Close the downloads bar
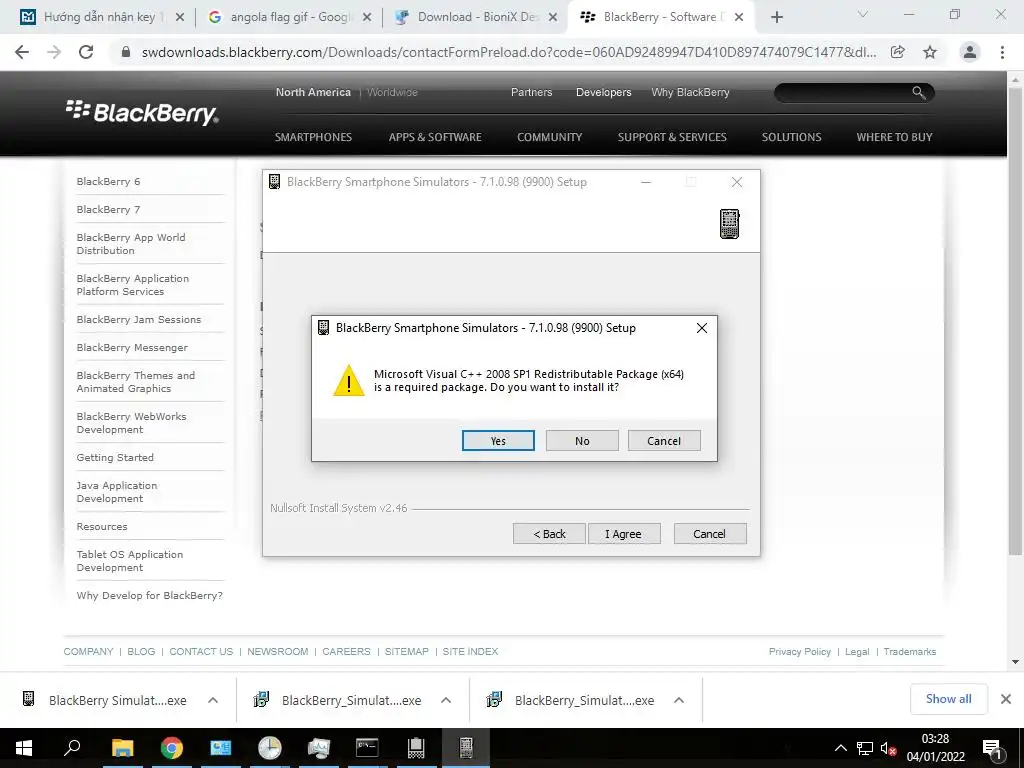 pyautogui.click(x=1006, y=699)
